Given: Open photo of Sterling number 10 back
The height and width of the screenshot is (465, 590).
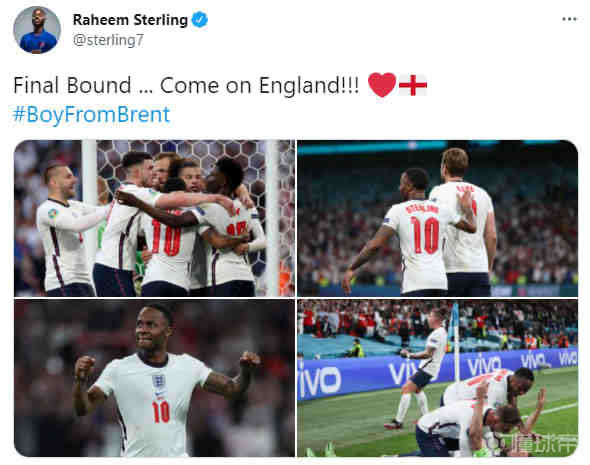Looking at the screenshot, I should [x=437, y=218].
